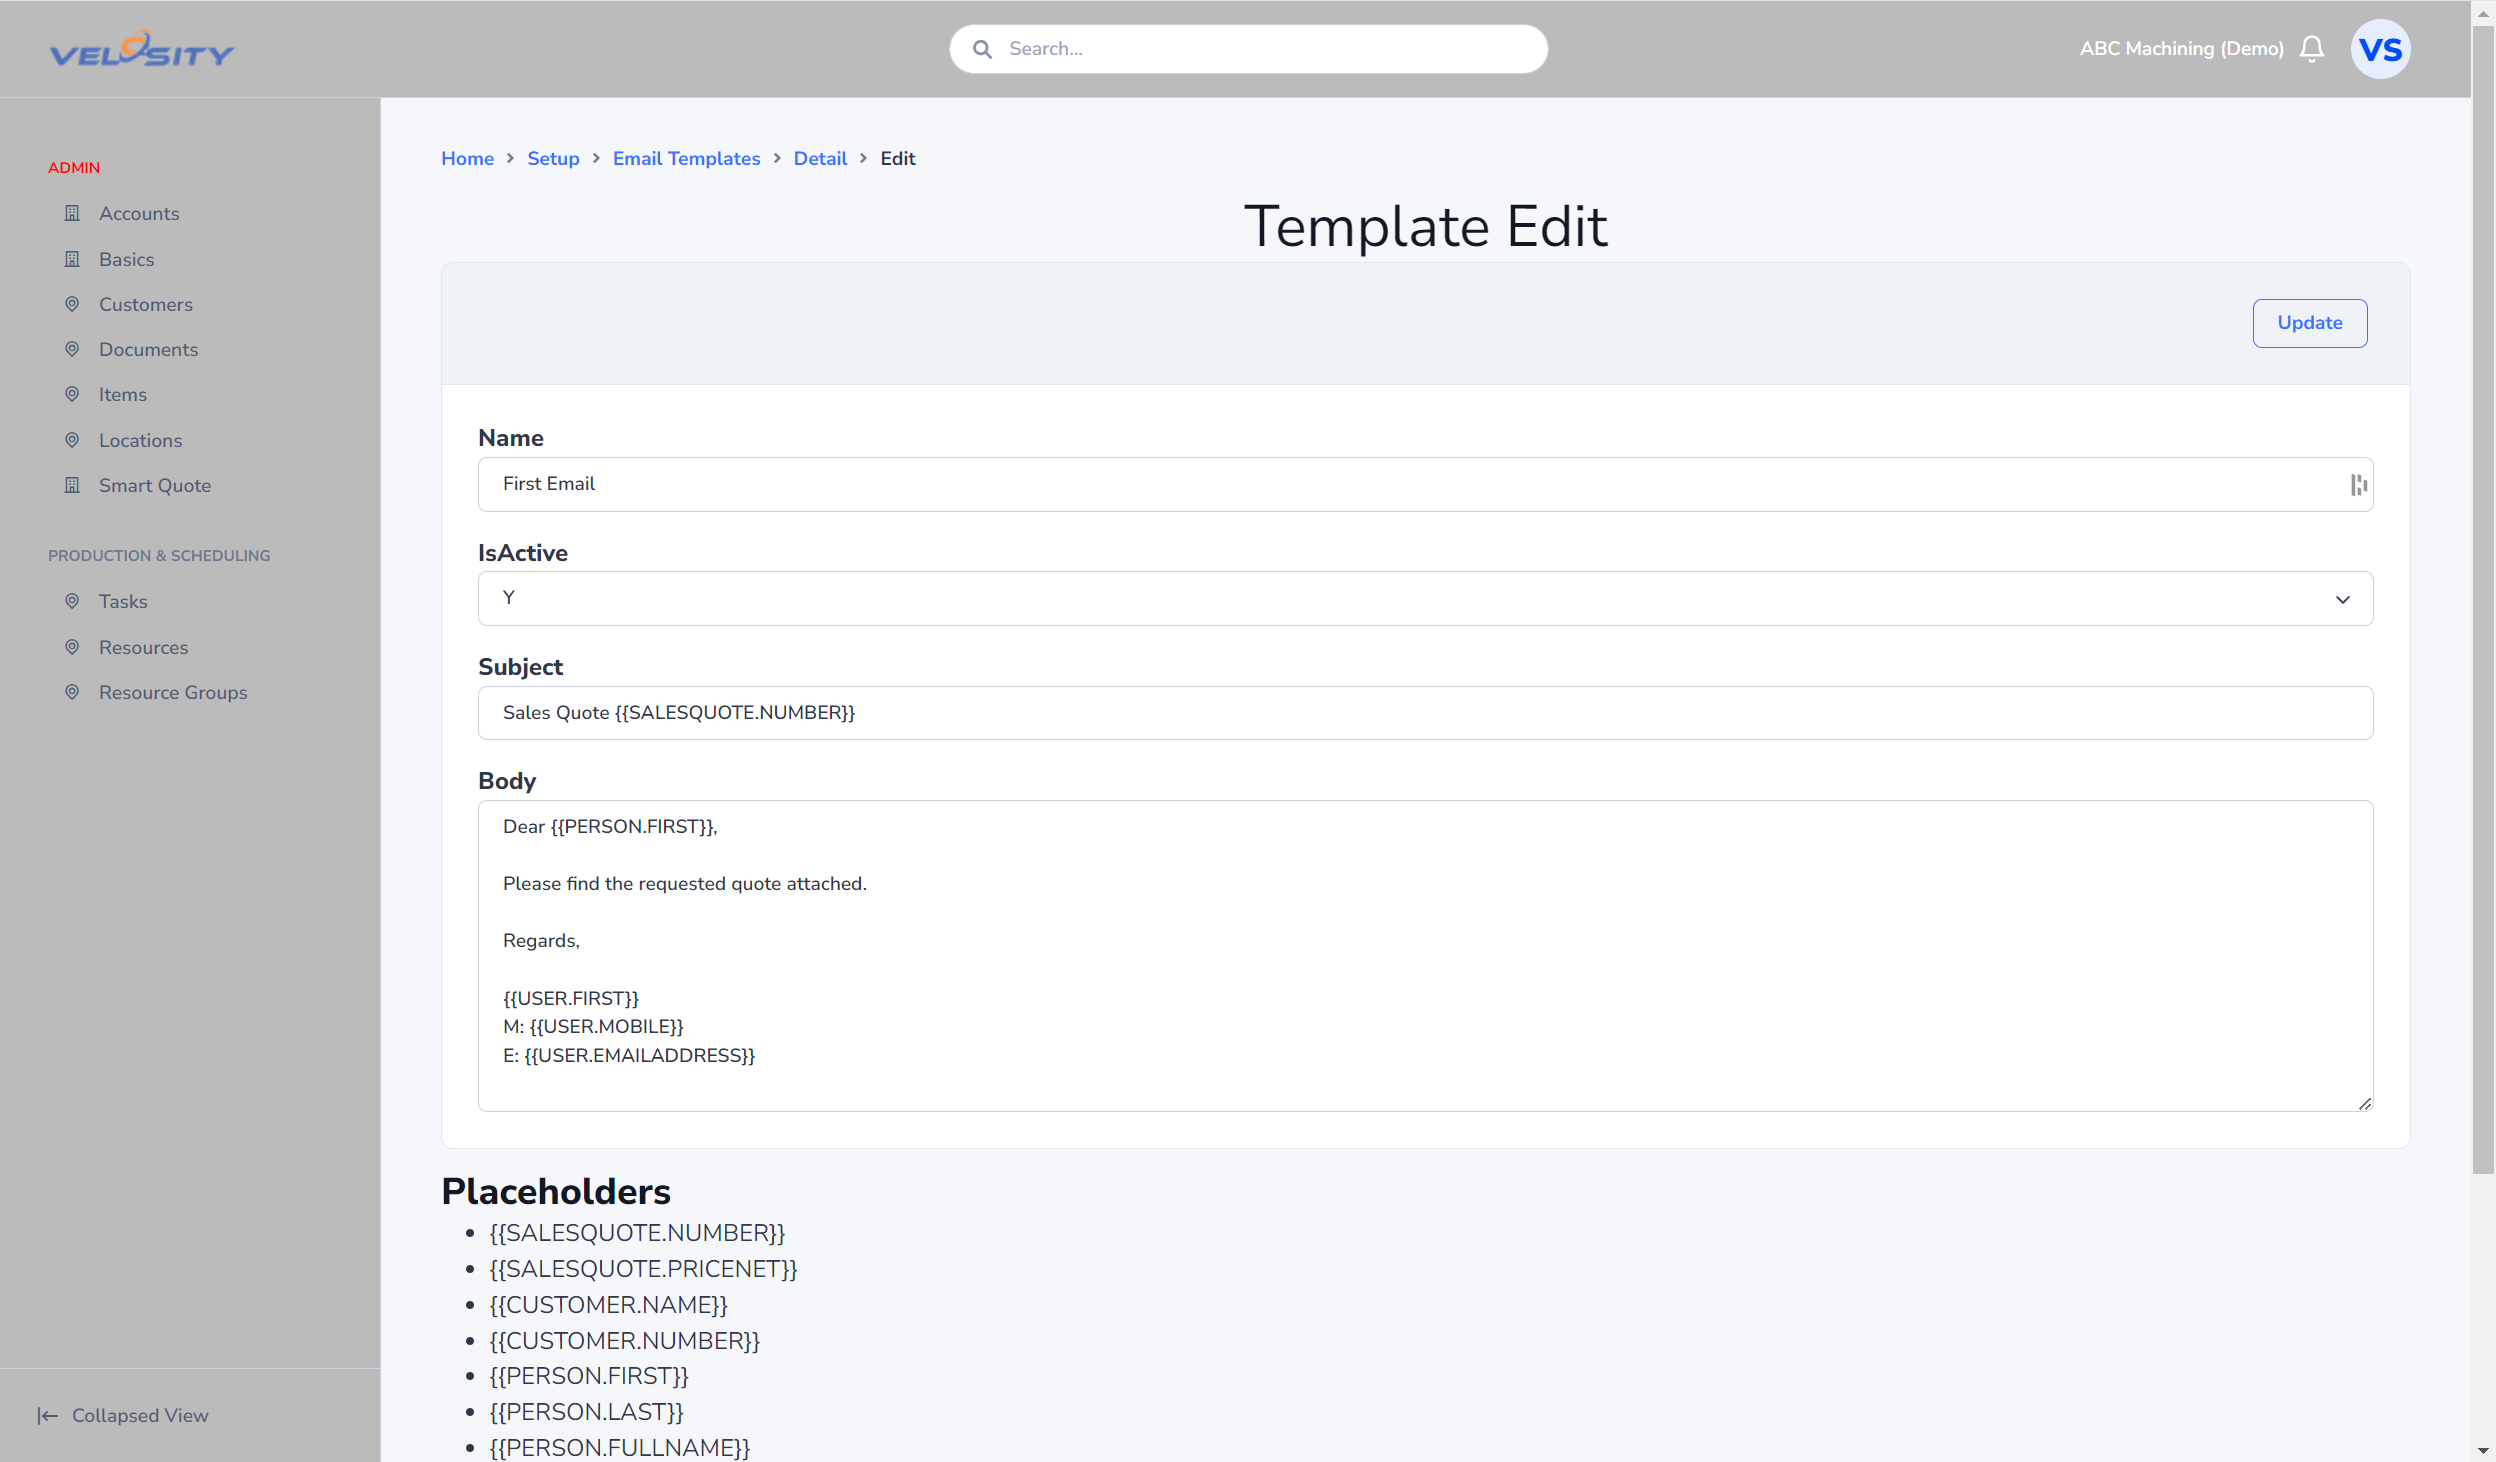2496x1462 pixels.
Task: Click the Setup breadcrumb link
Action: point(554,158)
